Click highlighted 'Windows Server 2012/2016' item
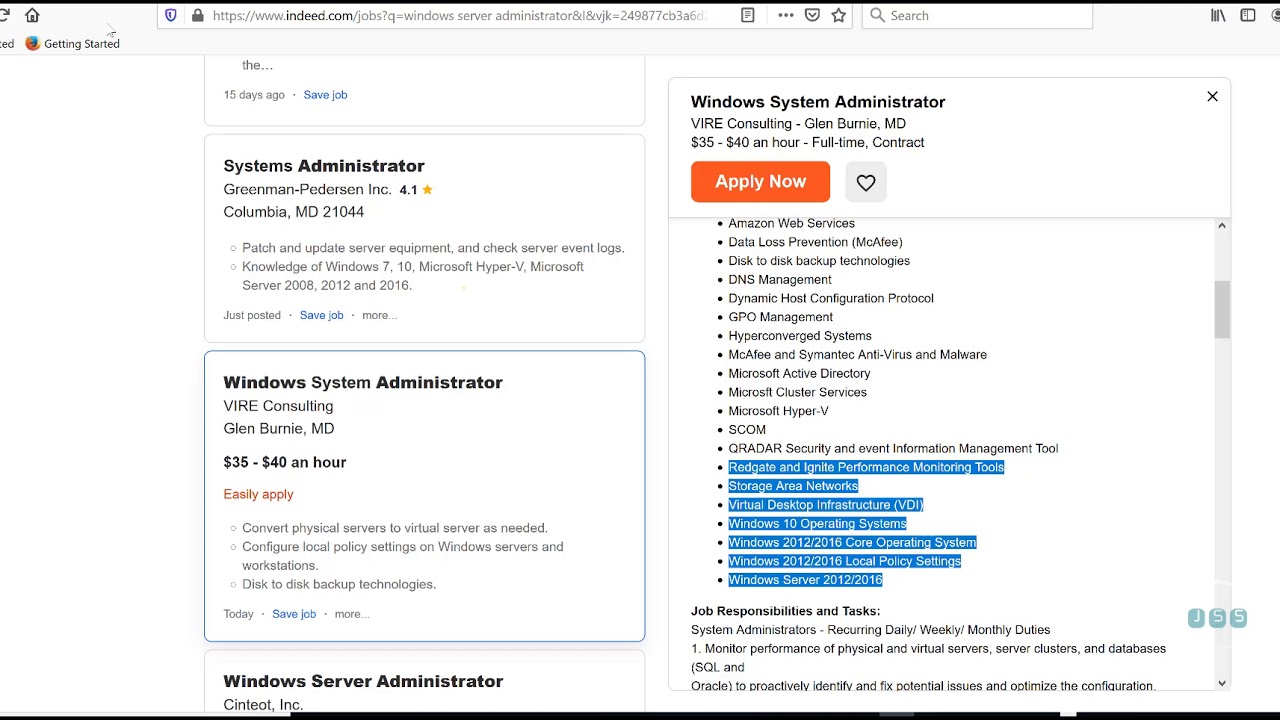Screen dimensions: 1280x720 [x=805, y=580]
